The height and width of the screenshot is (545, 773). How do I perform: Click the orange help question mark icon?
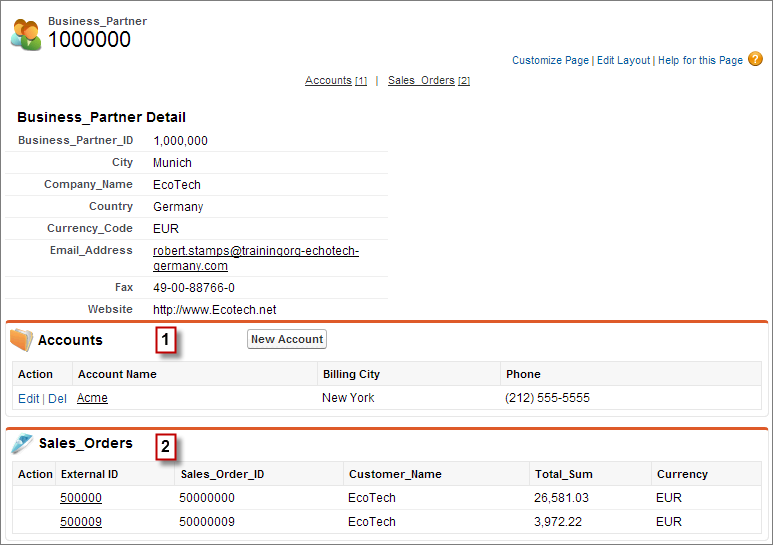755,60
